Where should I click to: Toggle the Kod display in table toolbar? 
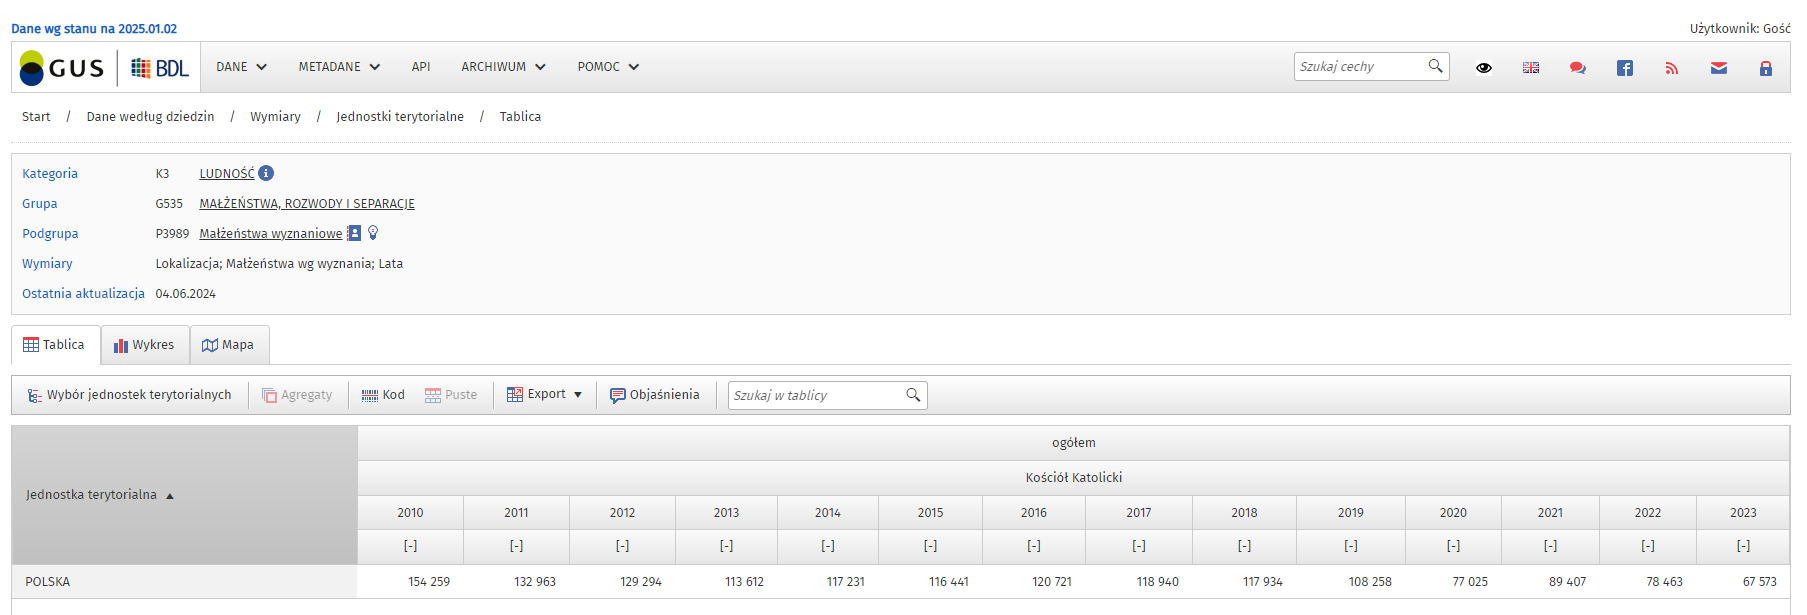383,395
